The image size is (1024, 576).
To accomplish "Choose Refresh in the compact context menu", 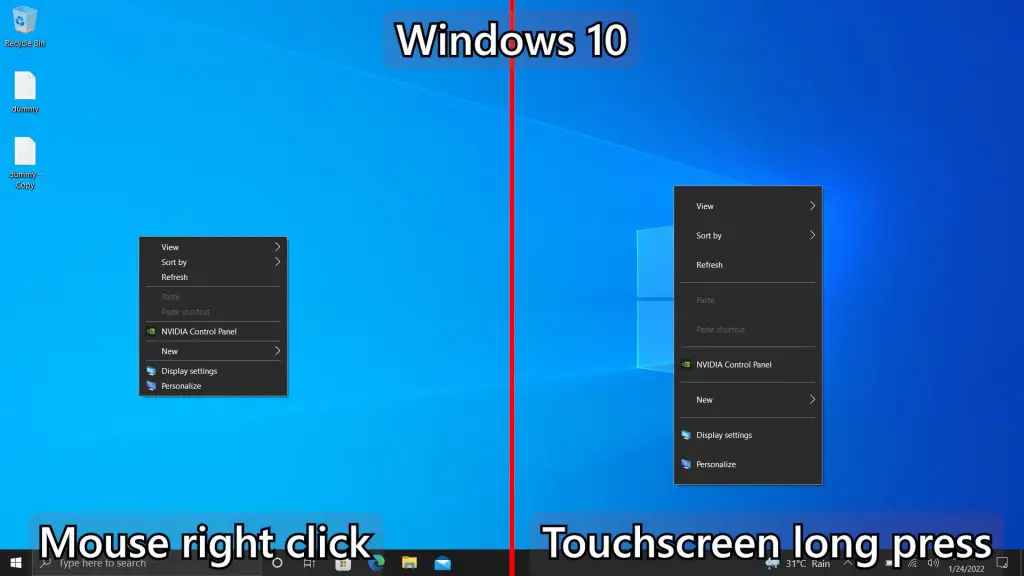I will pos(174,278).
